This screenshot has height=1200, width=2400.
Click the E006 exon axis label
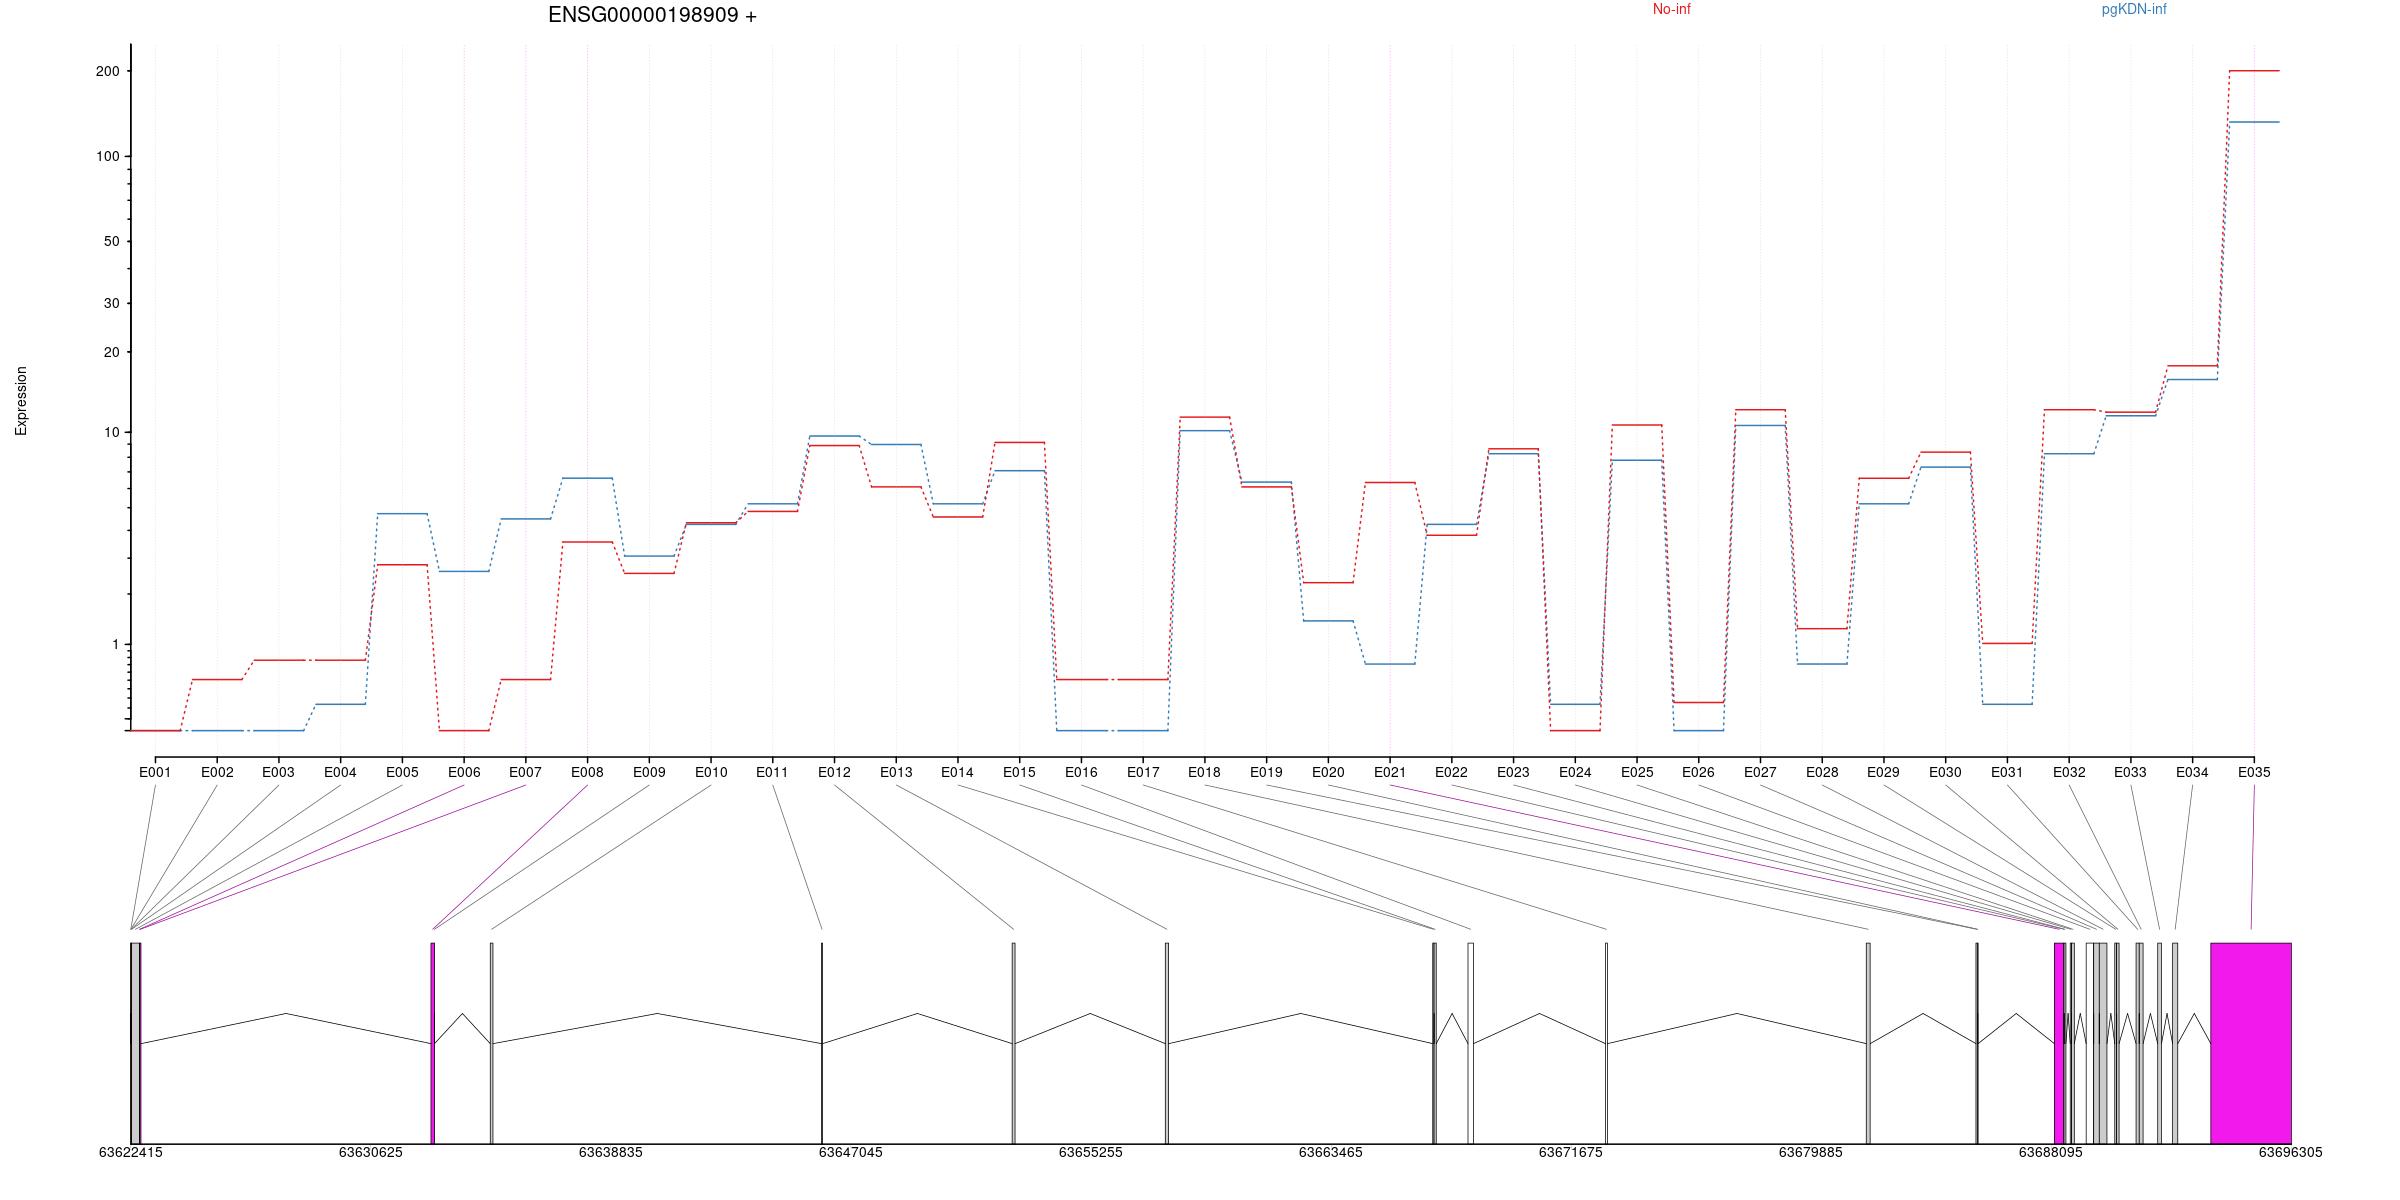(464, 773)
